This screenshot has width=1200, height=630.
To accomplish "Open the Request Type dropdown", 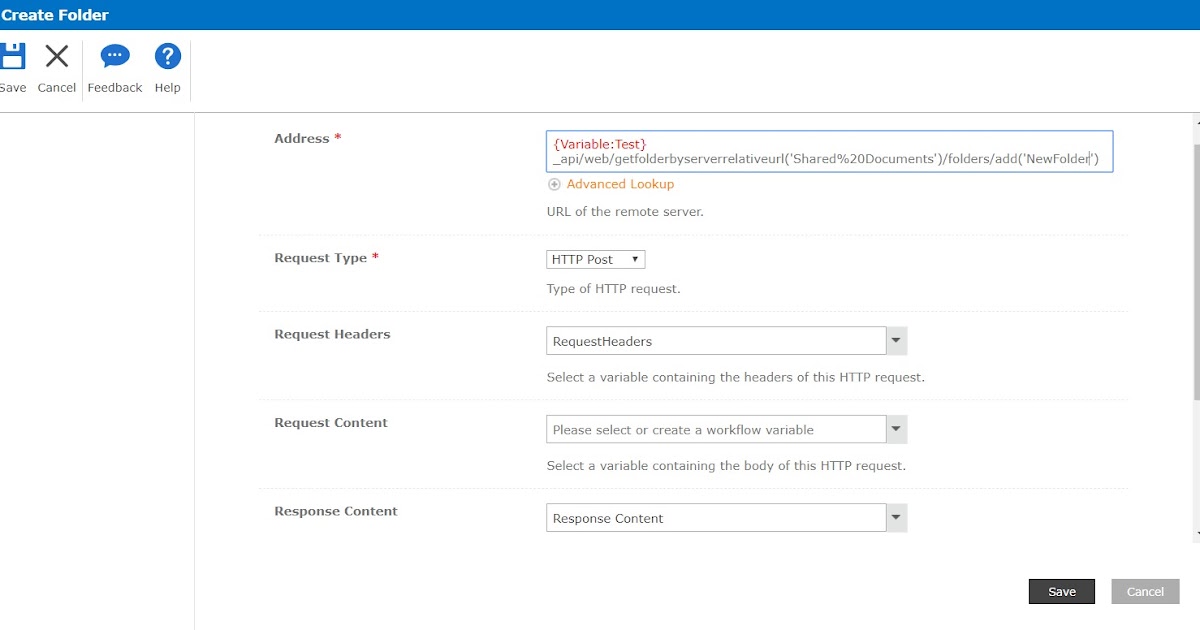I will click(637, 259).
